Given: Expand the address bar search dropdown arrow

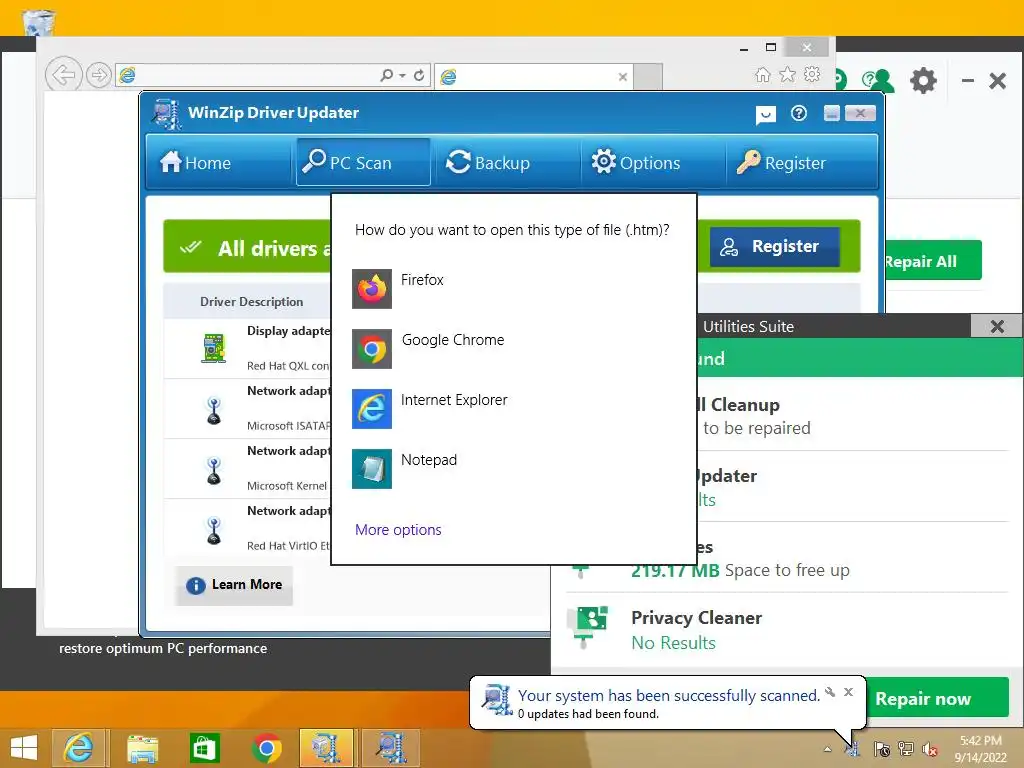Looking at the screenshot, I should 402,76.
